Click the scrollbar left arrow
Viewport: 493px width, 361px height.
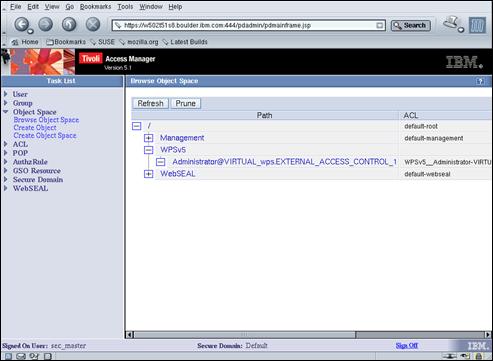[x=130, y=334]
